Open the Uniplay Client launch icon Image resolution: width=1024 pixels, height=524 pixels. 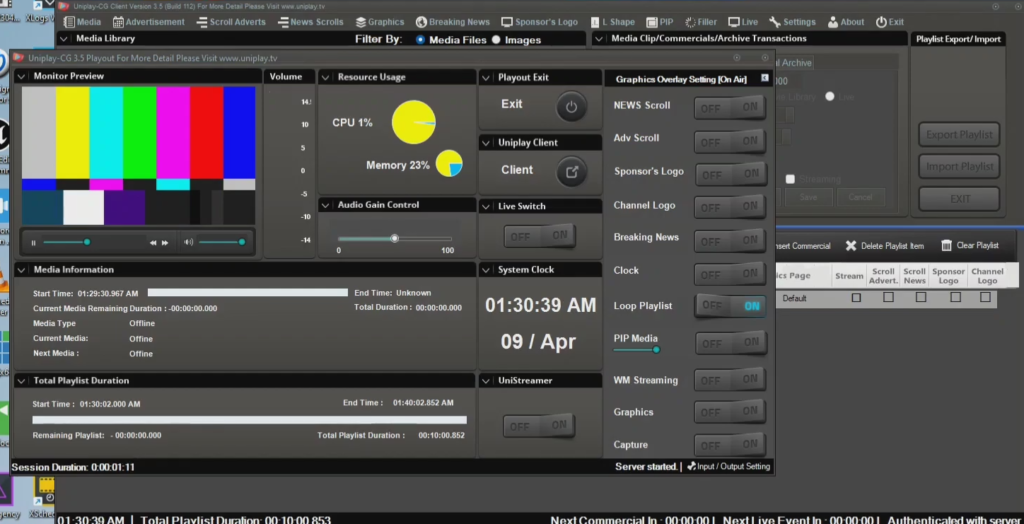click(x=571, y=171)
